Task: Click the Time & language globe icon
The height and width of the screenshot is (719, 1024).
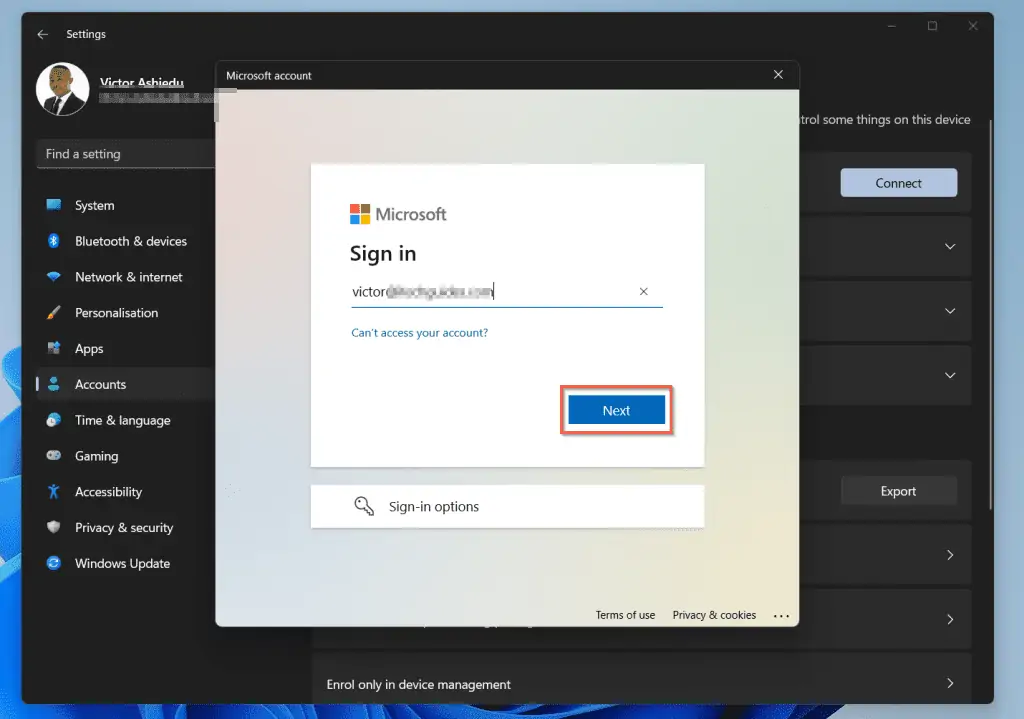Action: (54, 420)
